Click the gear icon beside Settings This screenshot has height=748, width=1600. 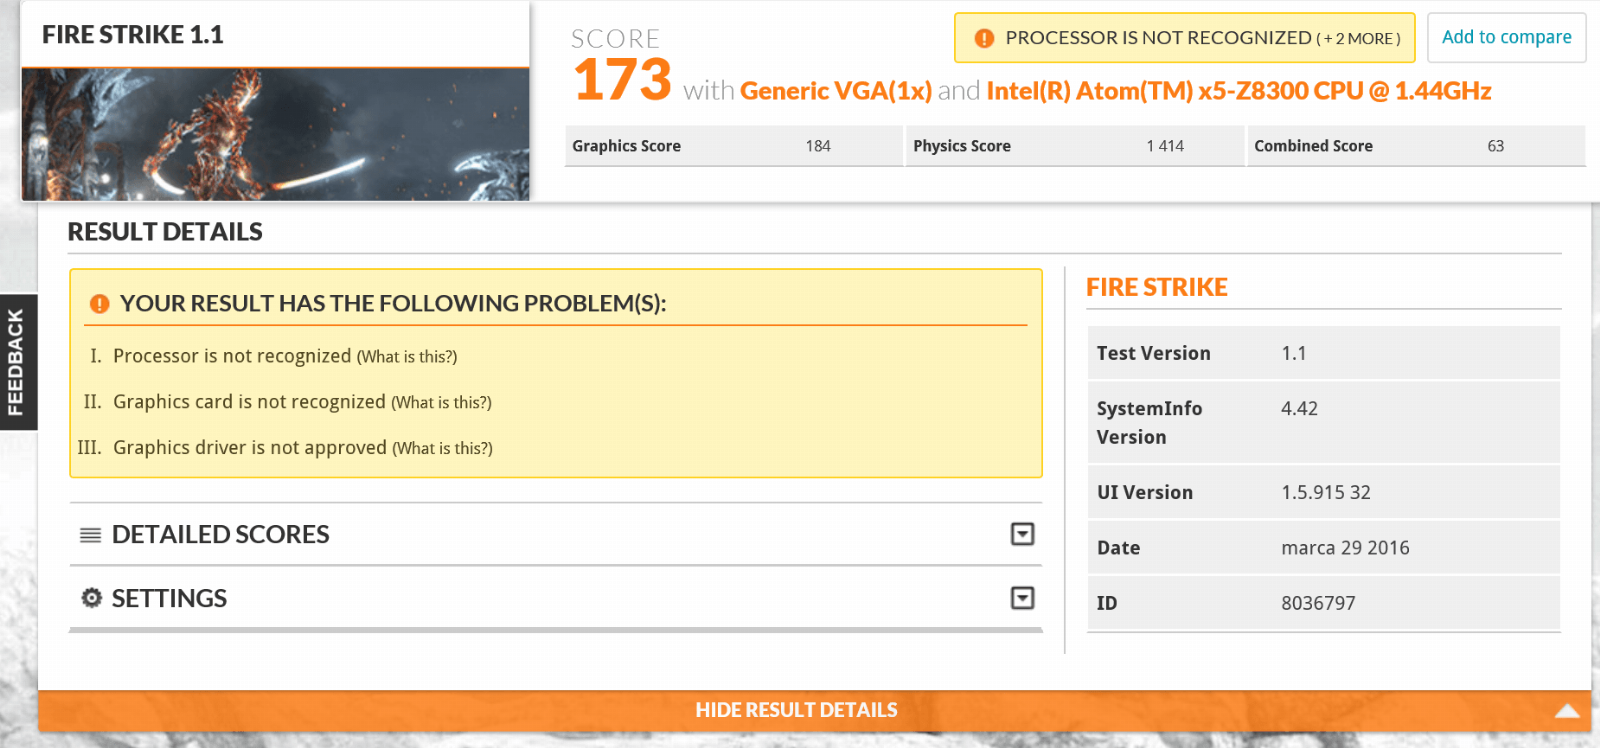(x=91, y=598)
